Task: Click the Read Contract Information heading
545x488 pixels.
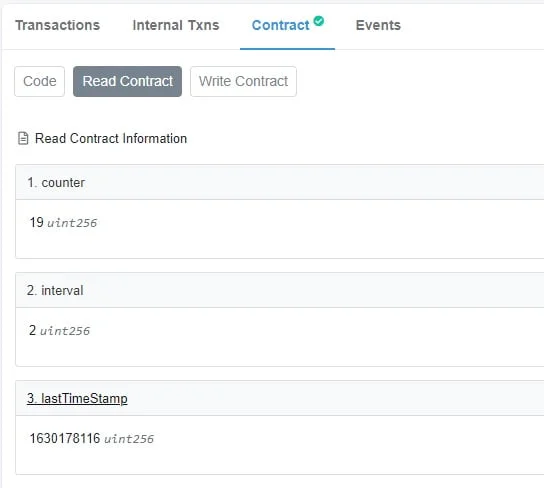Action: (x=111, y=138)
